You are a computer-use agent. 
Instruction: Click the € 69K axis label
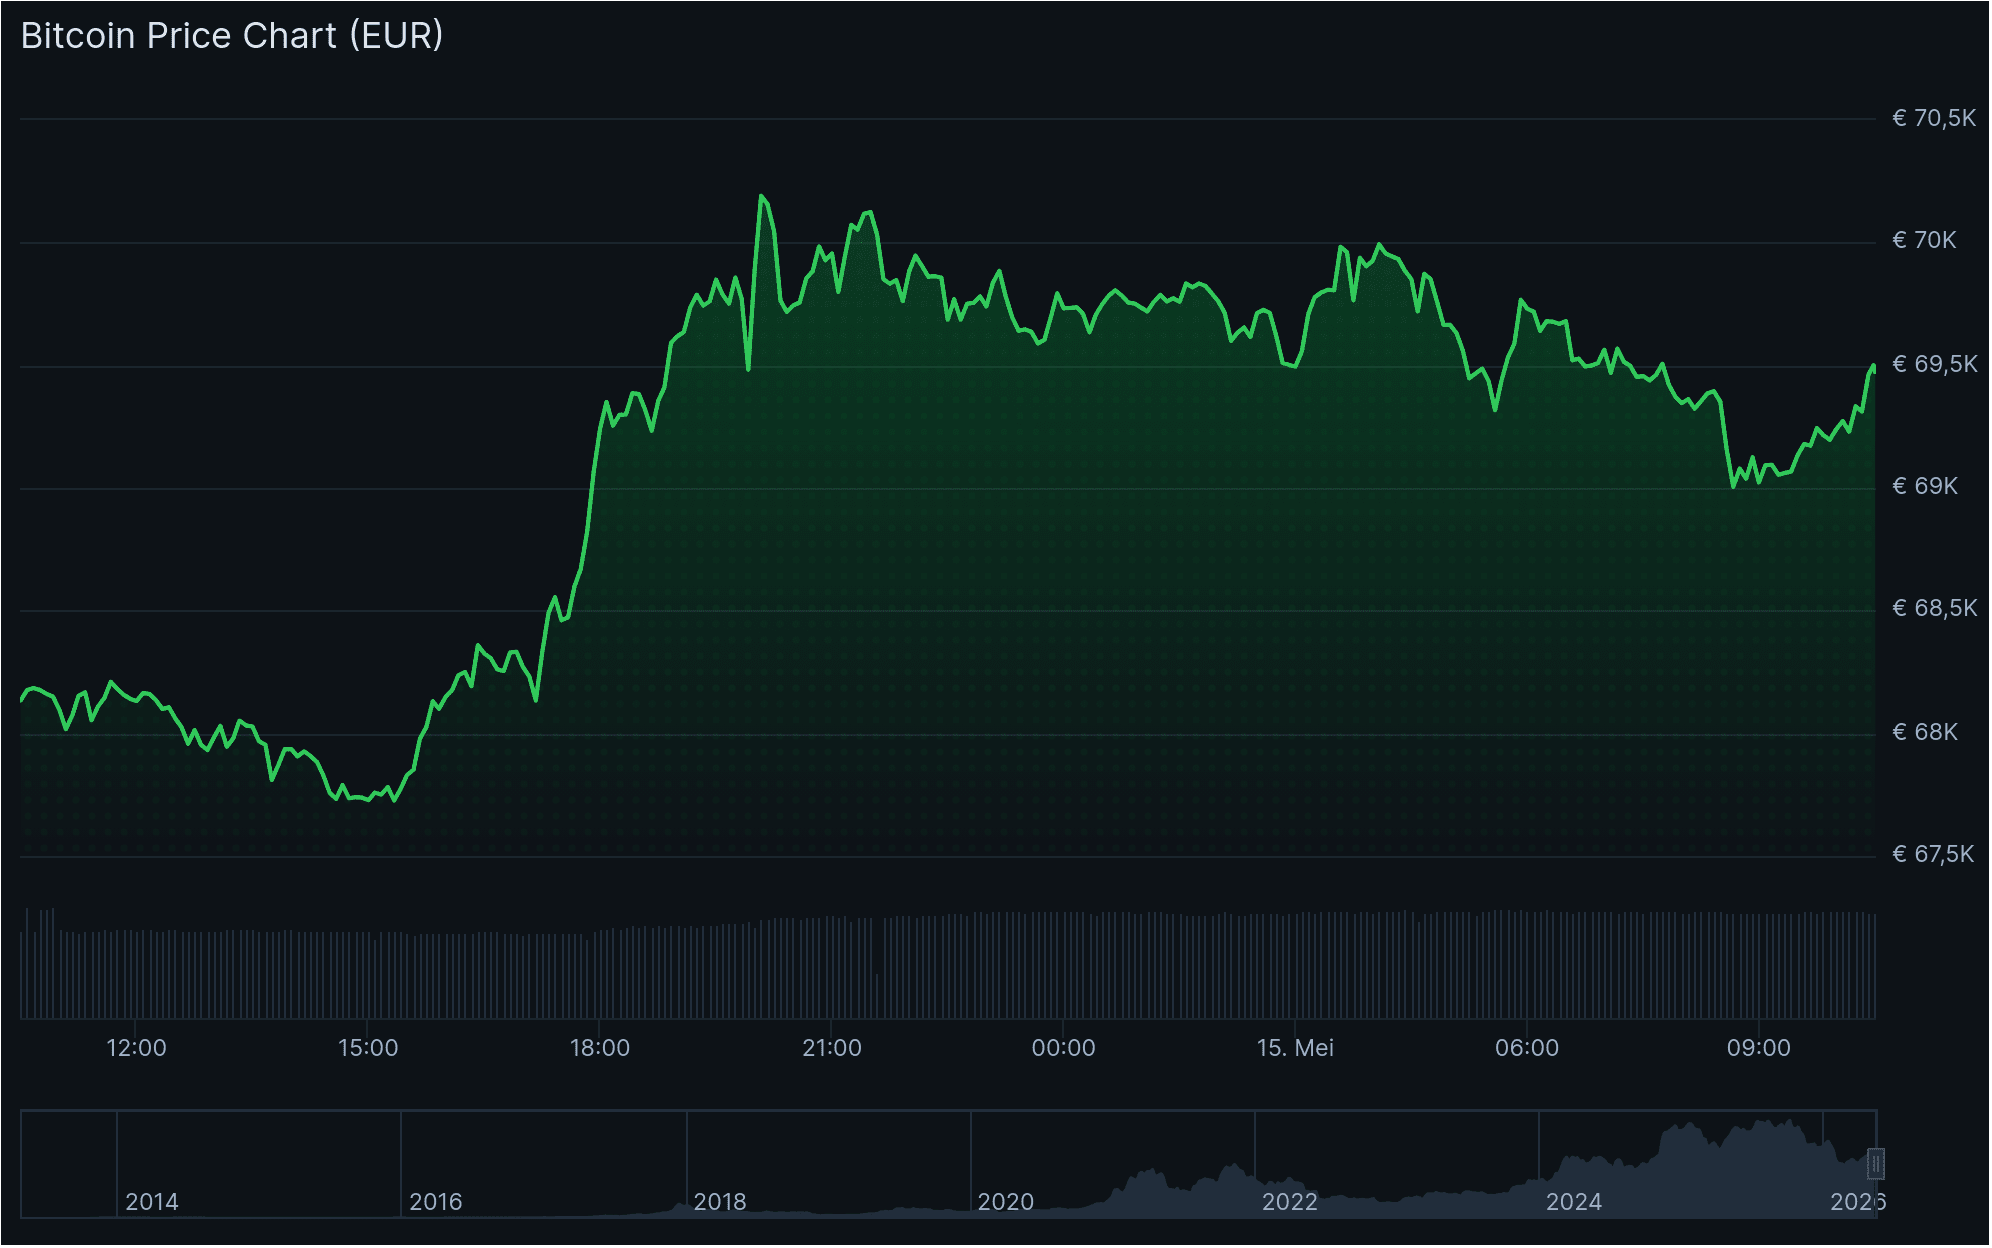coord(1925,486)
